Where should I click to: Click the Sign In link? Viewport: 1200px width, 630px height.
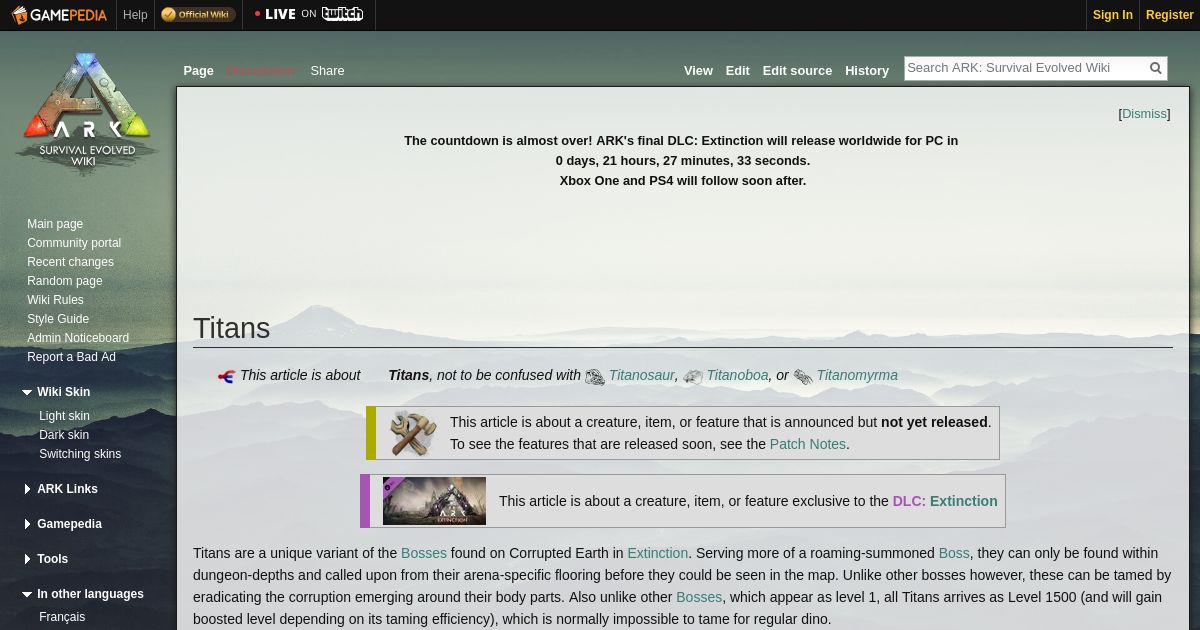click(1113, 15)
